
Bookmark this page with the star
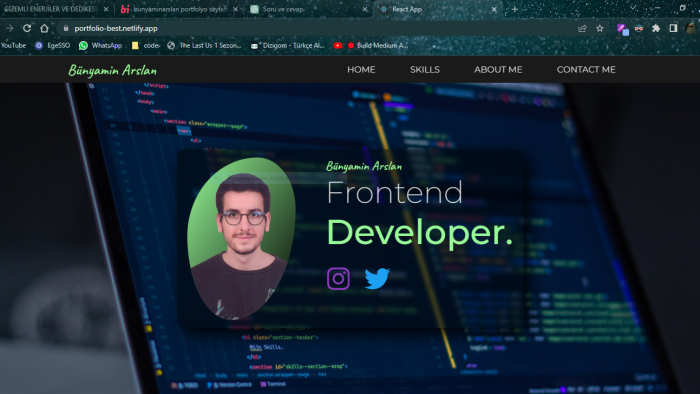coord(600,28)
